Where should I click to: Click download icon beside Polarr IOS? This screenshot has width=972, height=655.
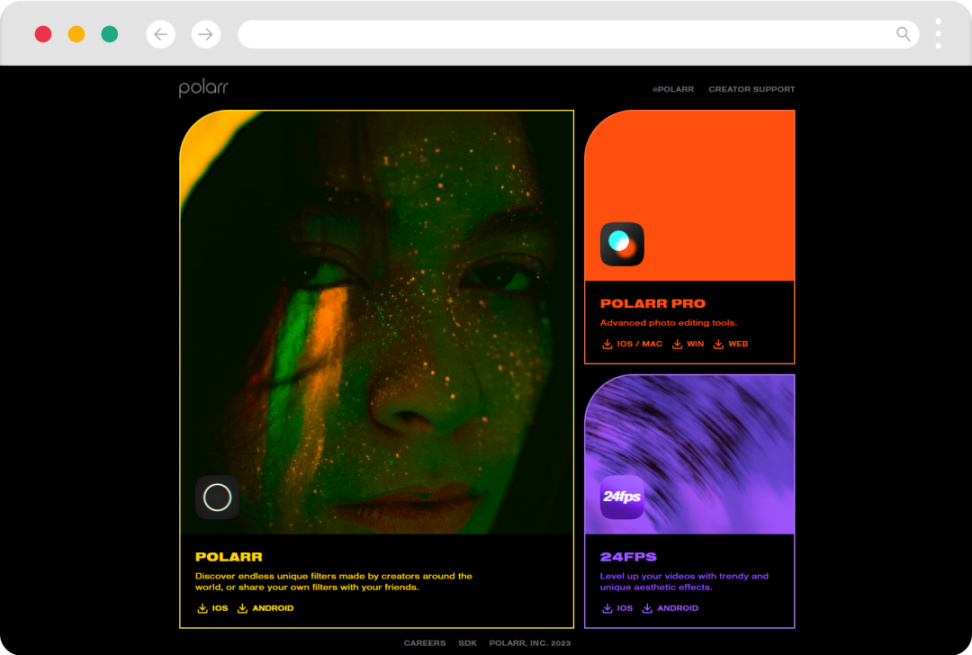click(x=202, y=609)
